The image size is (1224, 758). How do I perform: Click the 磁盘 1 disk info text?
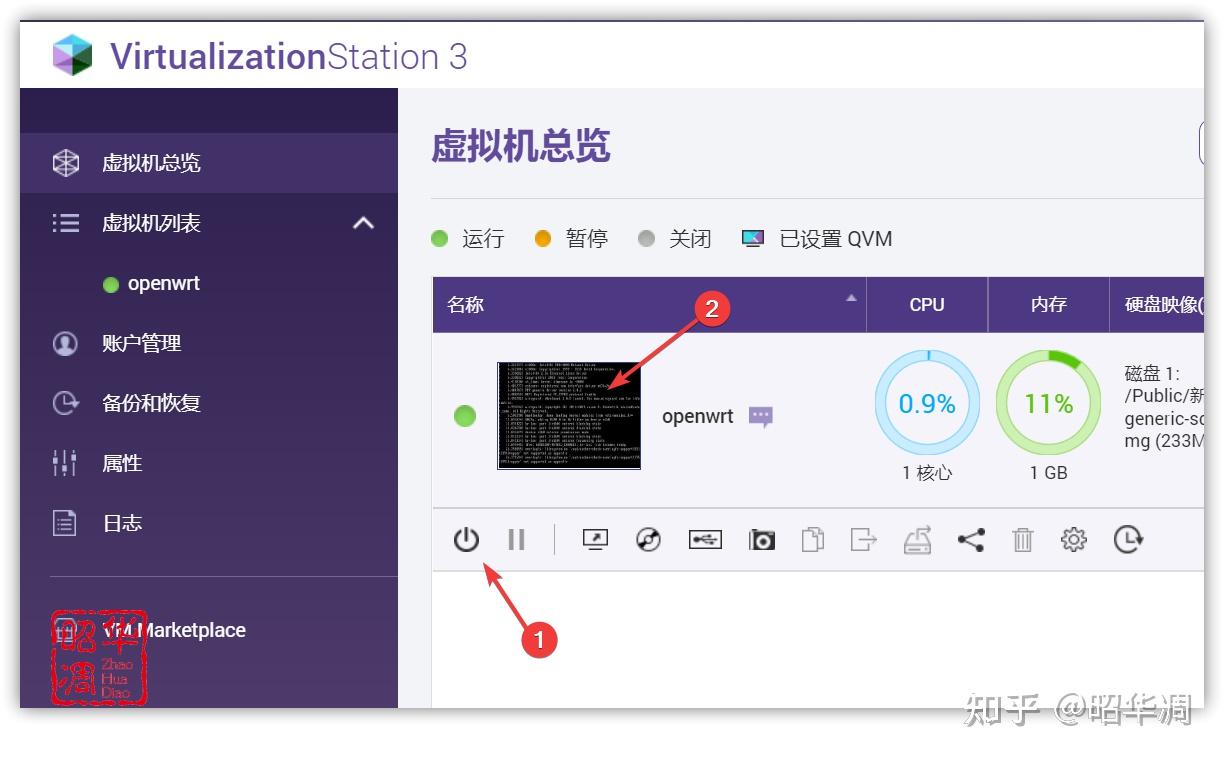[1164, 407]
